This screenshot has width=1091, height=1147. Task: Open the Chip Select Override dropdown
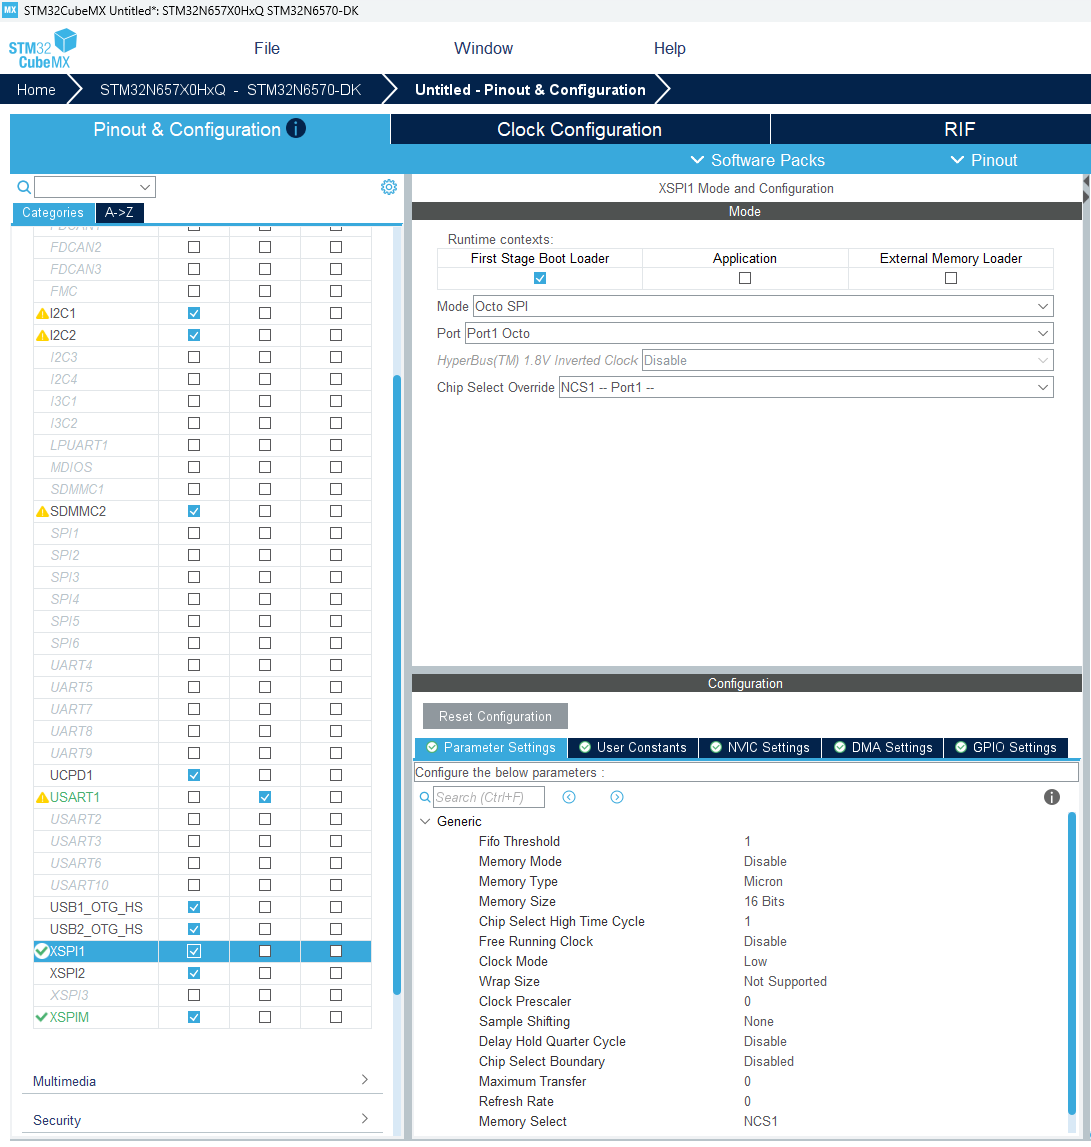[806, 388]
